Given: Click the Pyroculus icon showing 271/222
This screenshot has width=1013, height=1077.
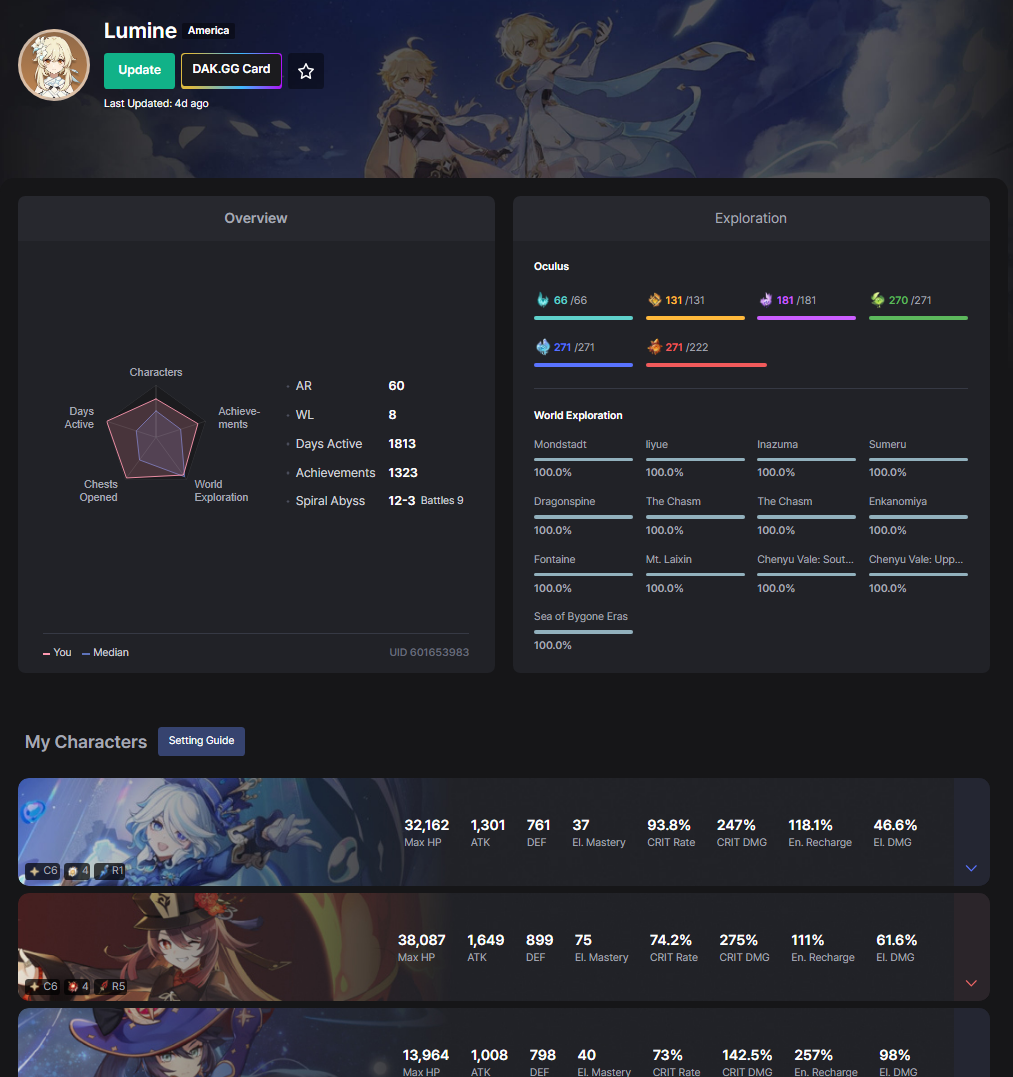Looking at the screenshot, I should click(x=655, y=347).
